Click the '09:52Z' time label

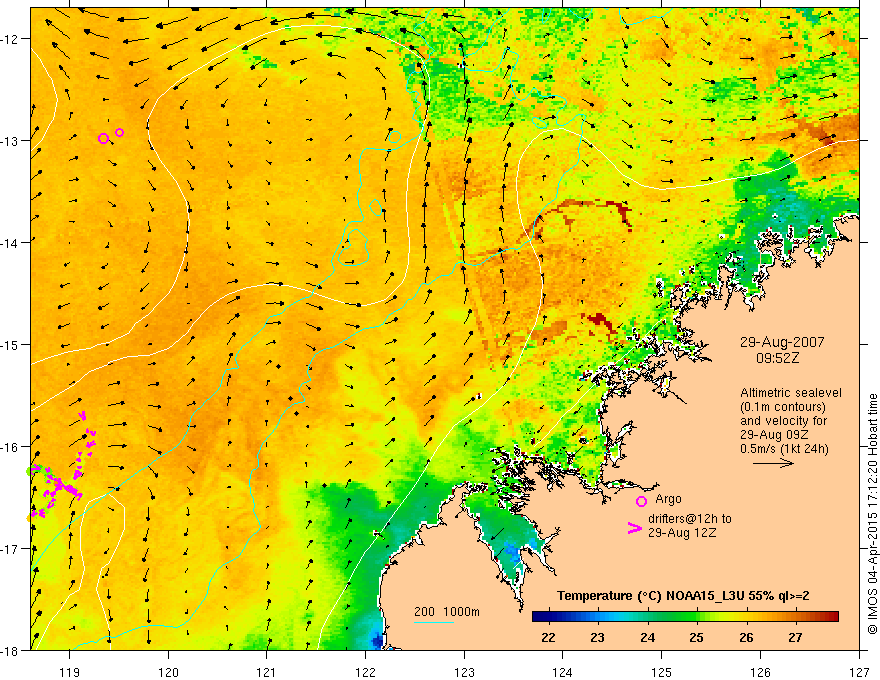[x=777, y=357]
